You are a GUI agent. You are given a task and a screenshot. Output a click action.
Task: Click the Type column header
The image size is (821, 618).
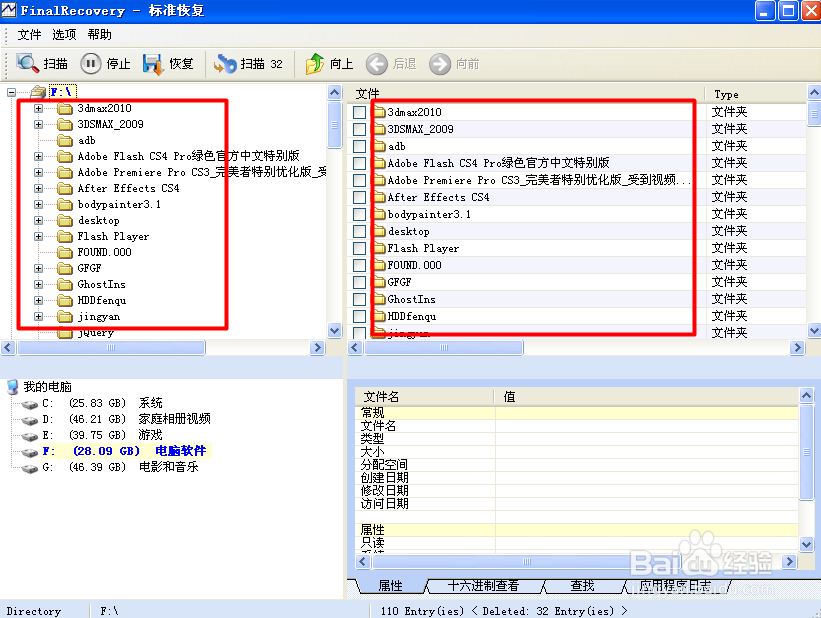click(756, 94)
